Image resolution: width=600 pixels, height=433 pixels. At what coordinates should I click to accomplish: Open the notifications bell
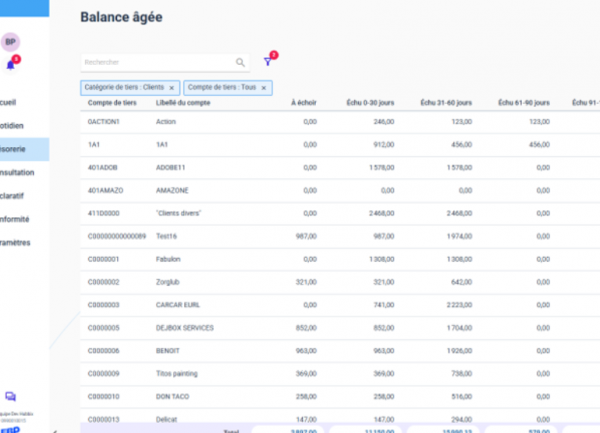(x=11, y=65)
